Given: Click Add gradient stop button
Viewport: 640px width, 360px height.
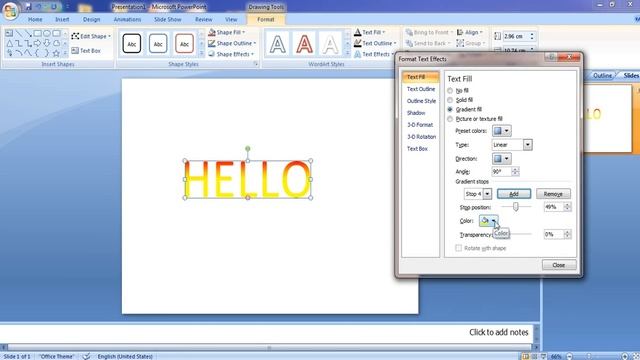Looking at the screenshot, I should pyautogui.click(x=514, y=194).
